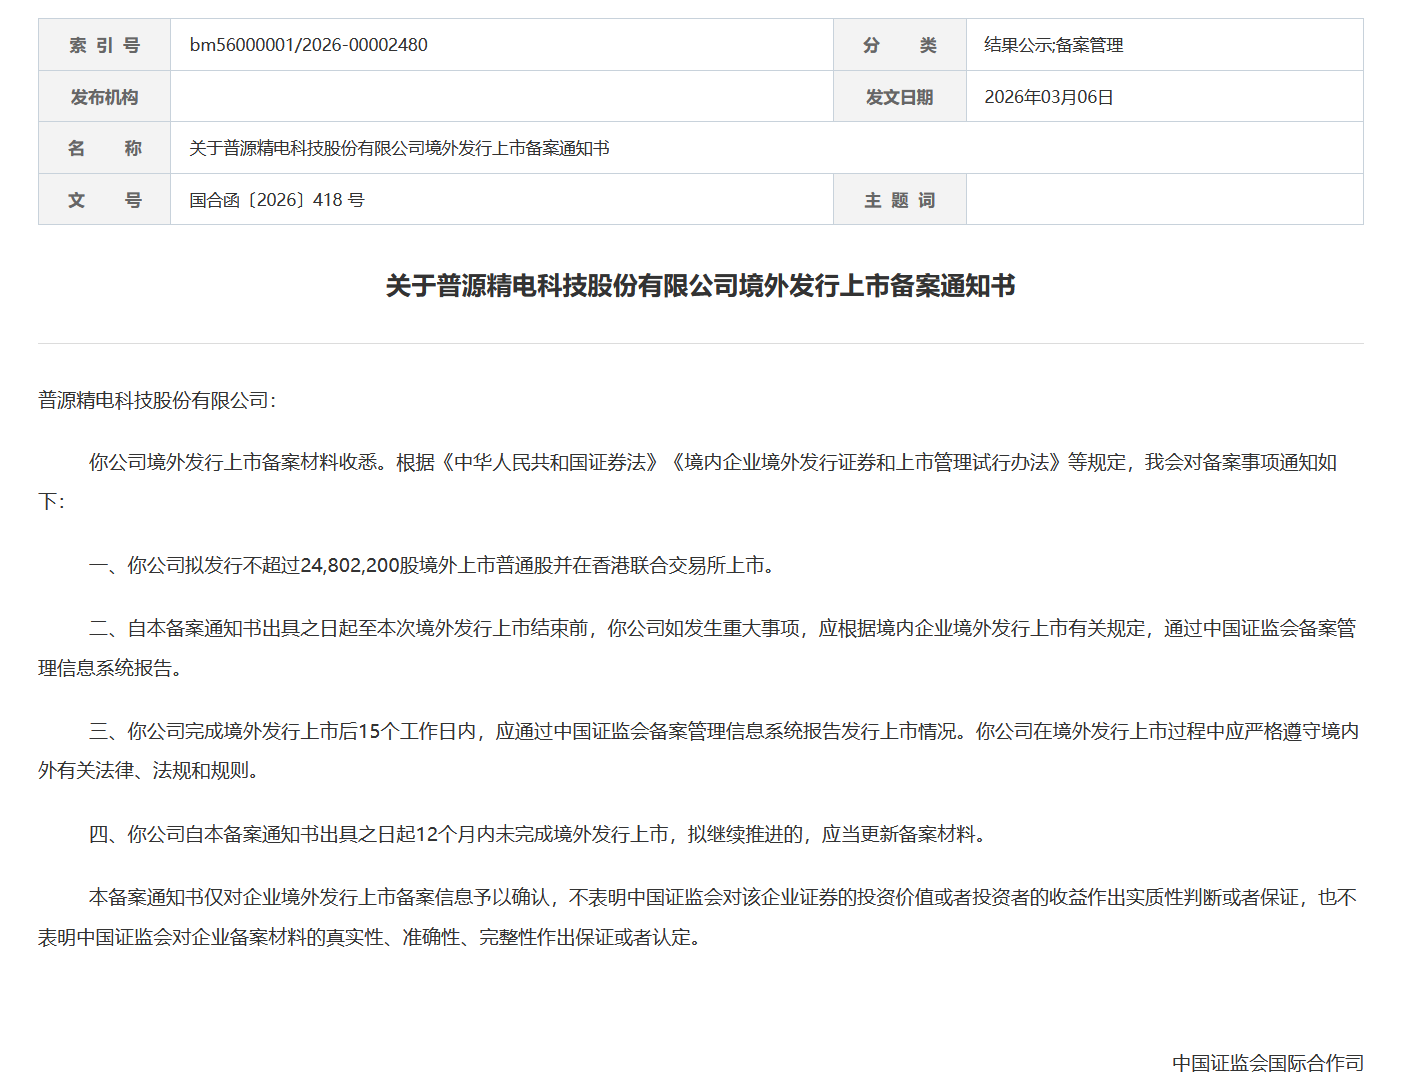The image size is (1401, 1086).
Task: Click the 主题词 label cell
Action: 900,200
